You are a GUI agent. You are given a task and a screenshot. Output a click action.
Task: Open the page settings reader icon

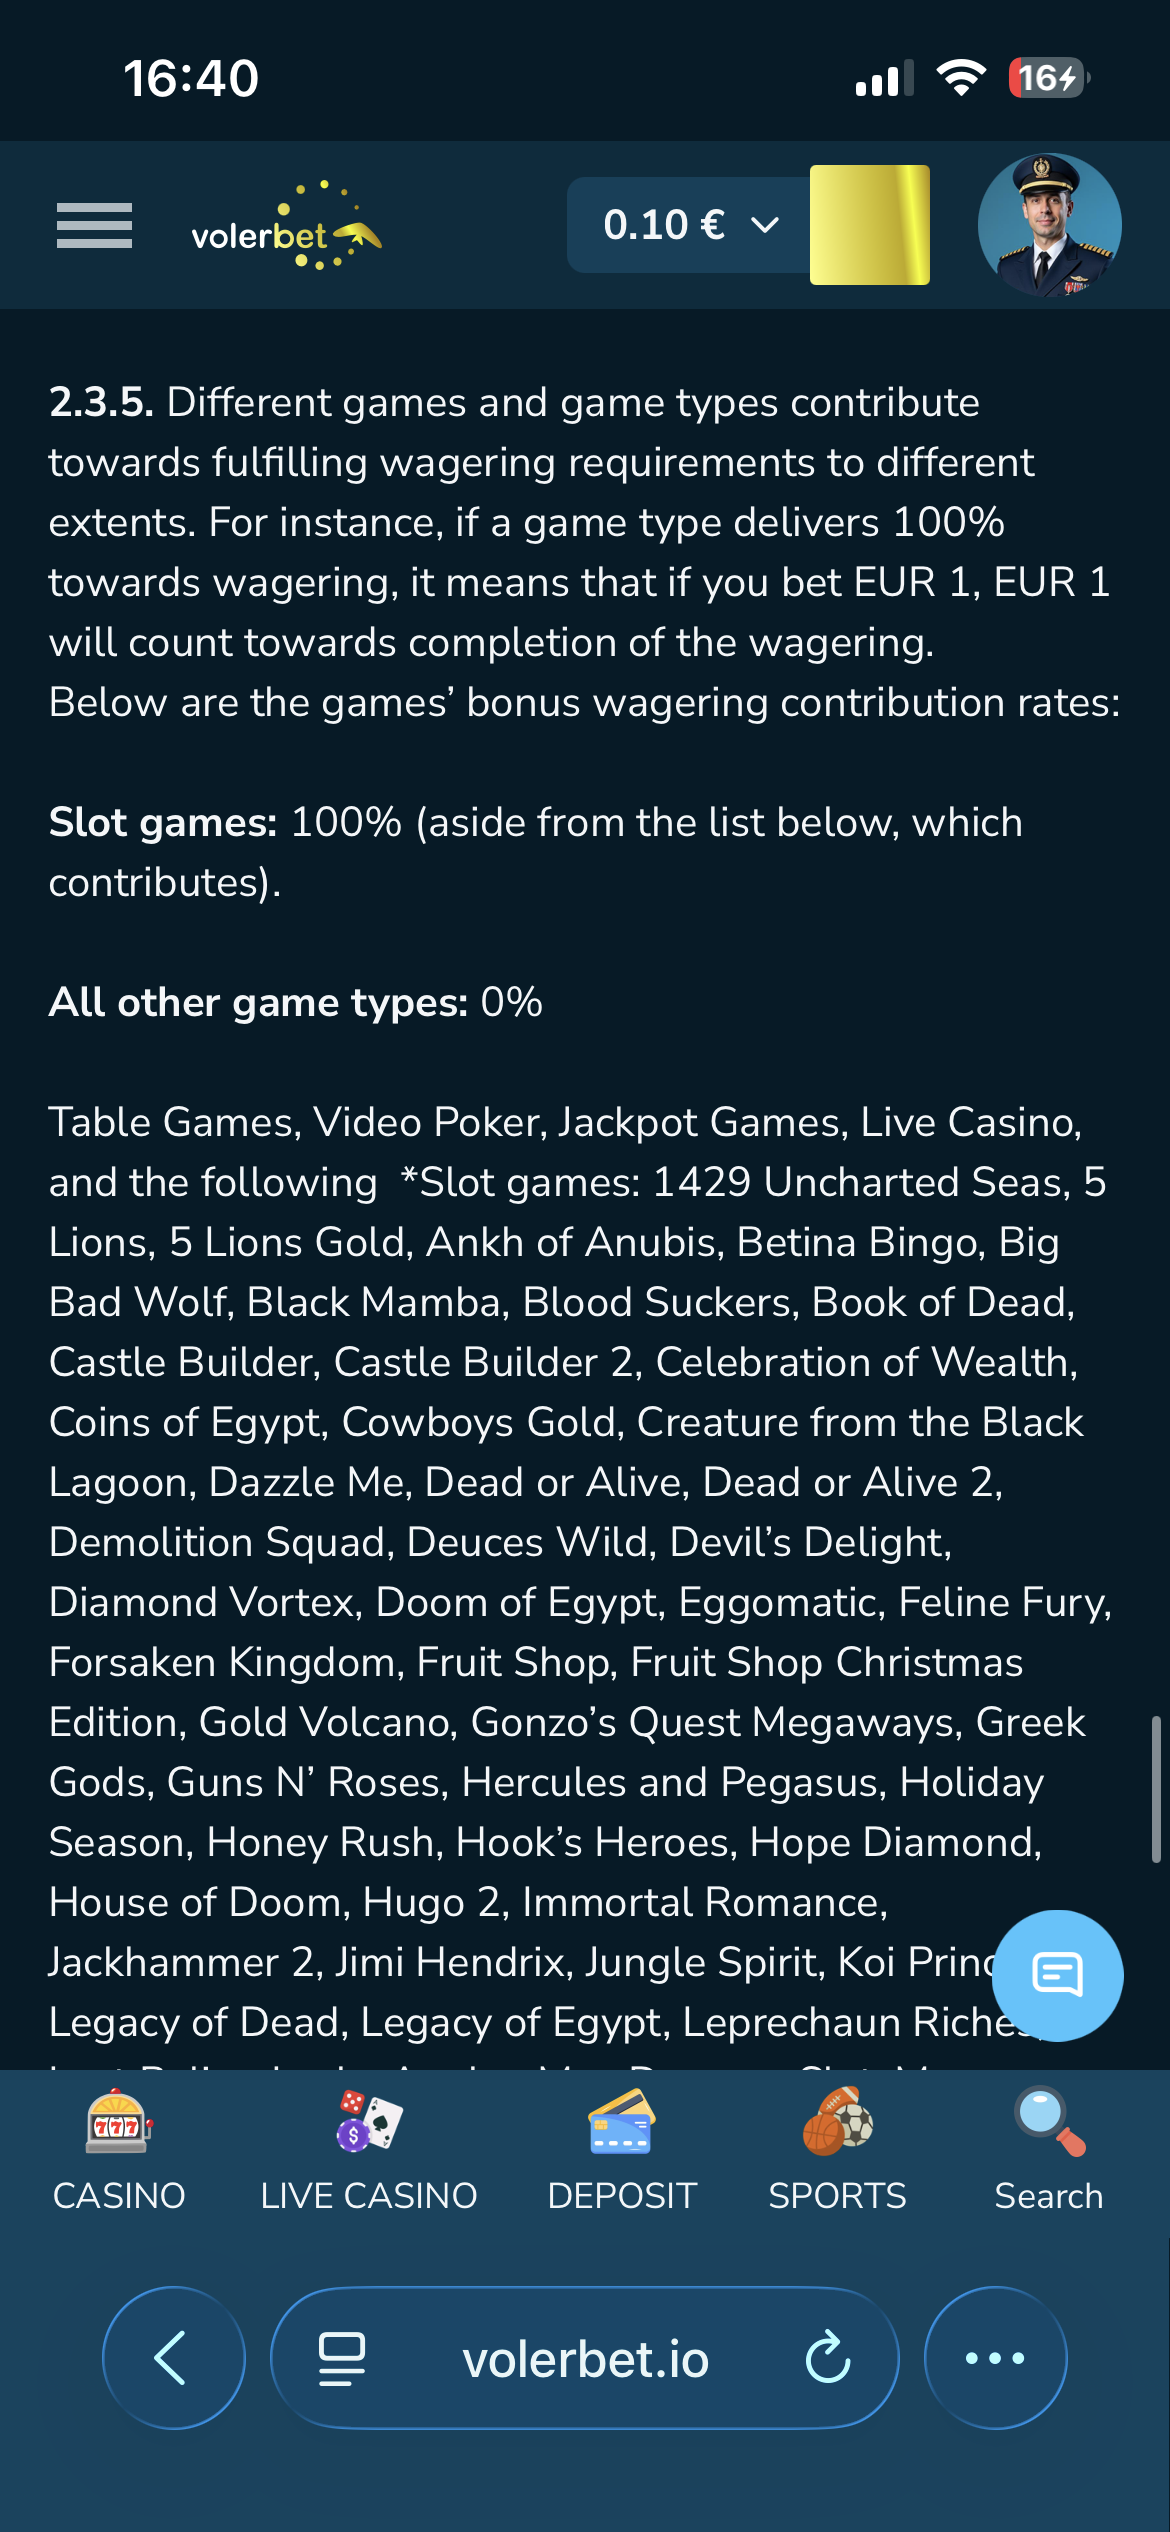(x=341, y=2357)
